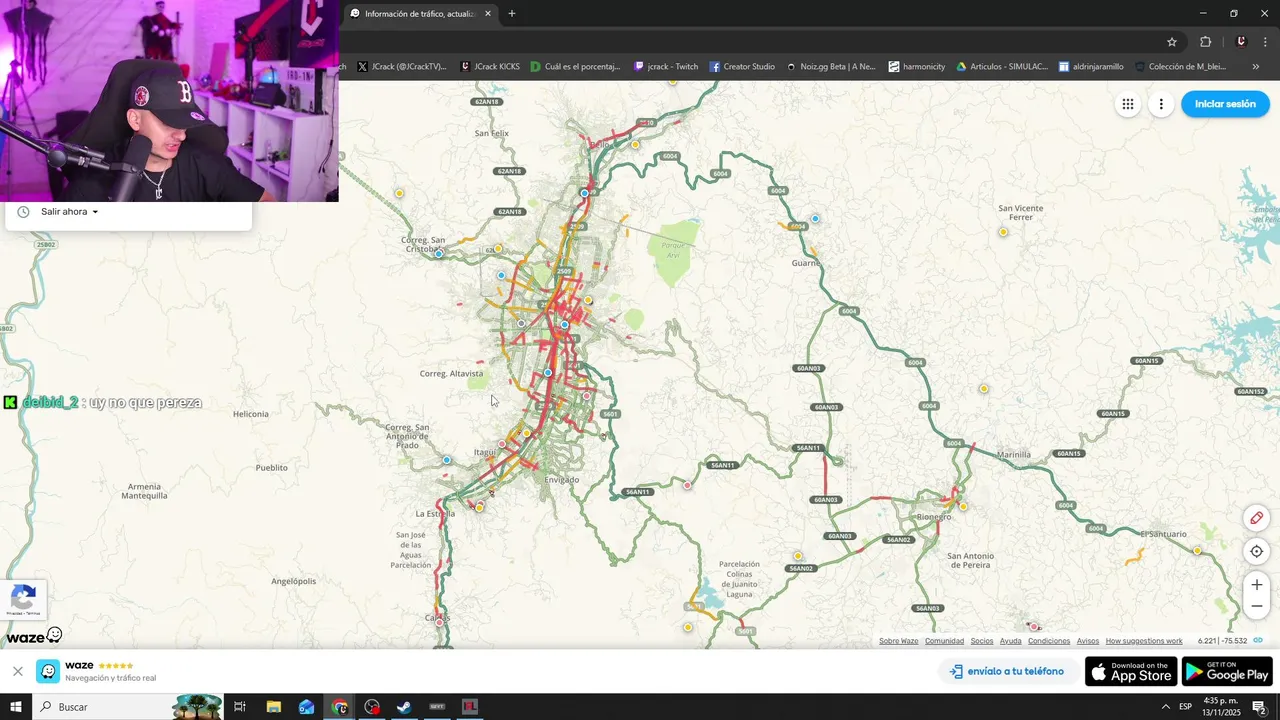Image resolution: width=1280 pixels, height=720 pixels.
Task: Click the Marinilla map label
Action: coord(1014,455)
